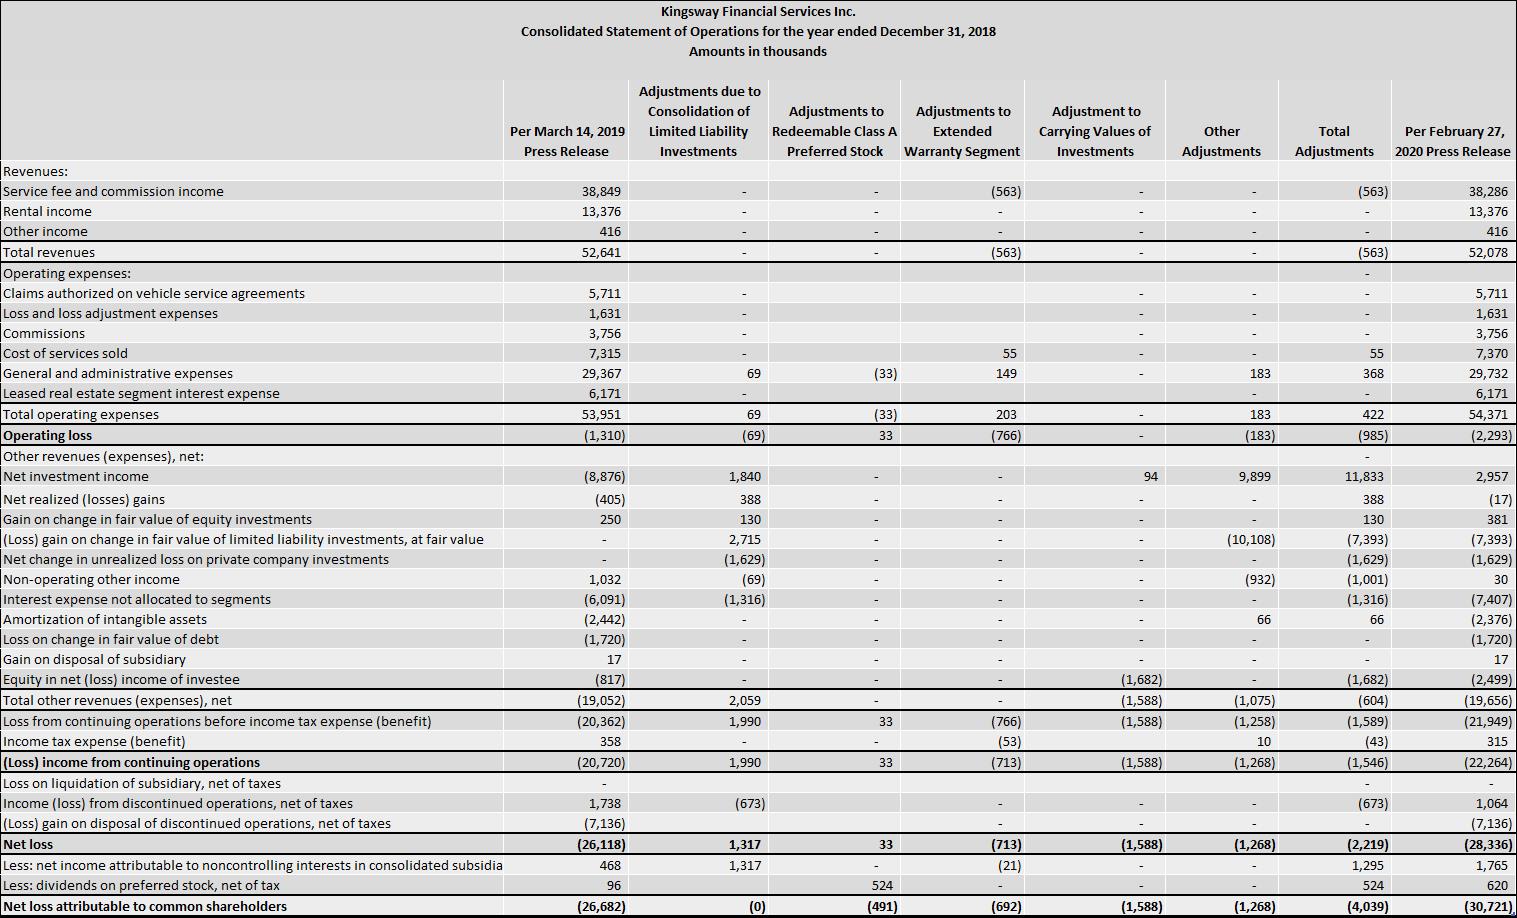Viewport: 1517px width, 918px height.
Task: Select 'Equity in net (loss) income of investee' label
Action: (x=122, y=679)
